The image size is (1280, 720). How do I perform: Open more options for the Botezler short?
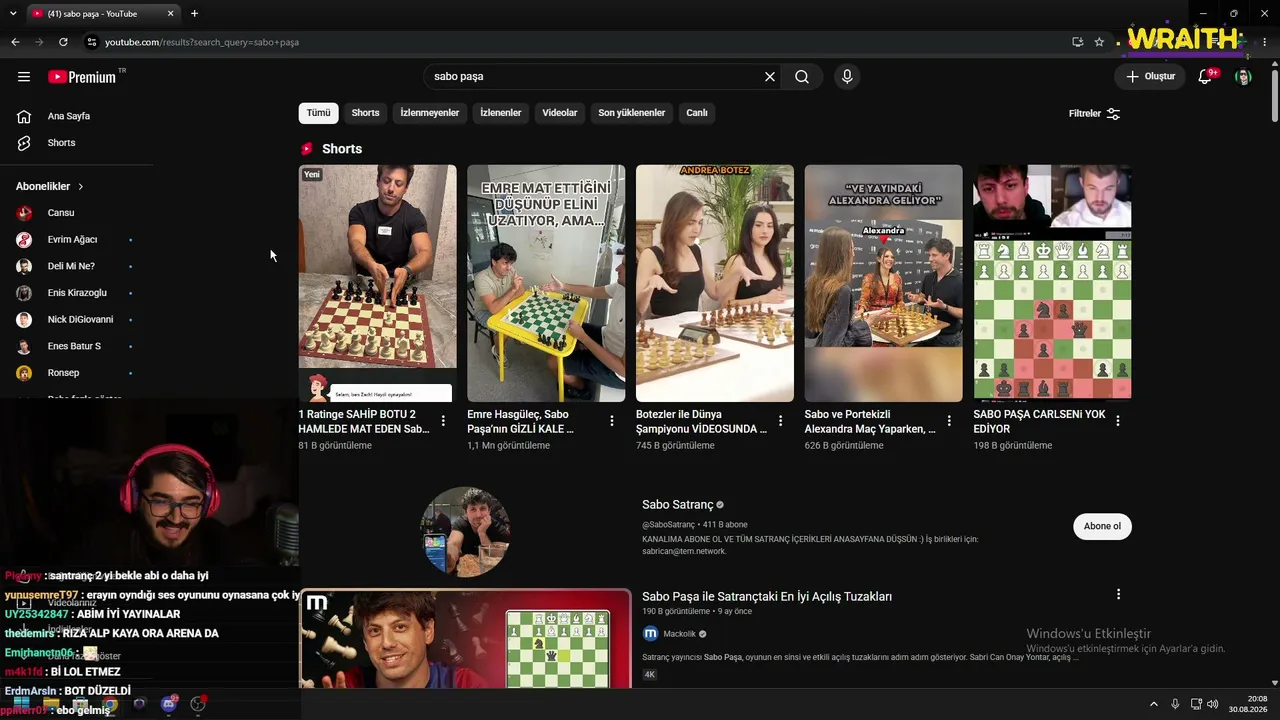[x=781, y=421]
